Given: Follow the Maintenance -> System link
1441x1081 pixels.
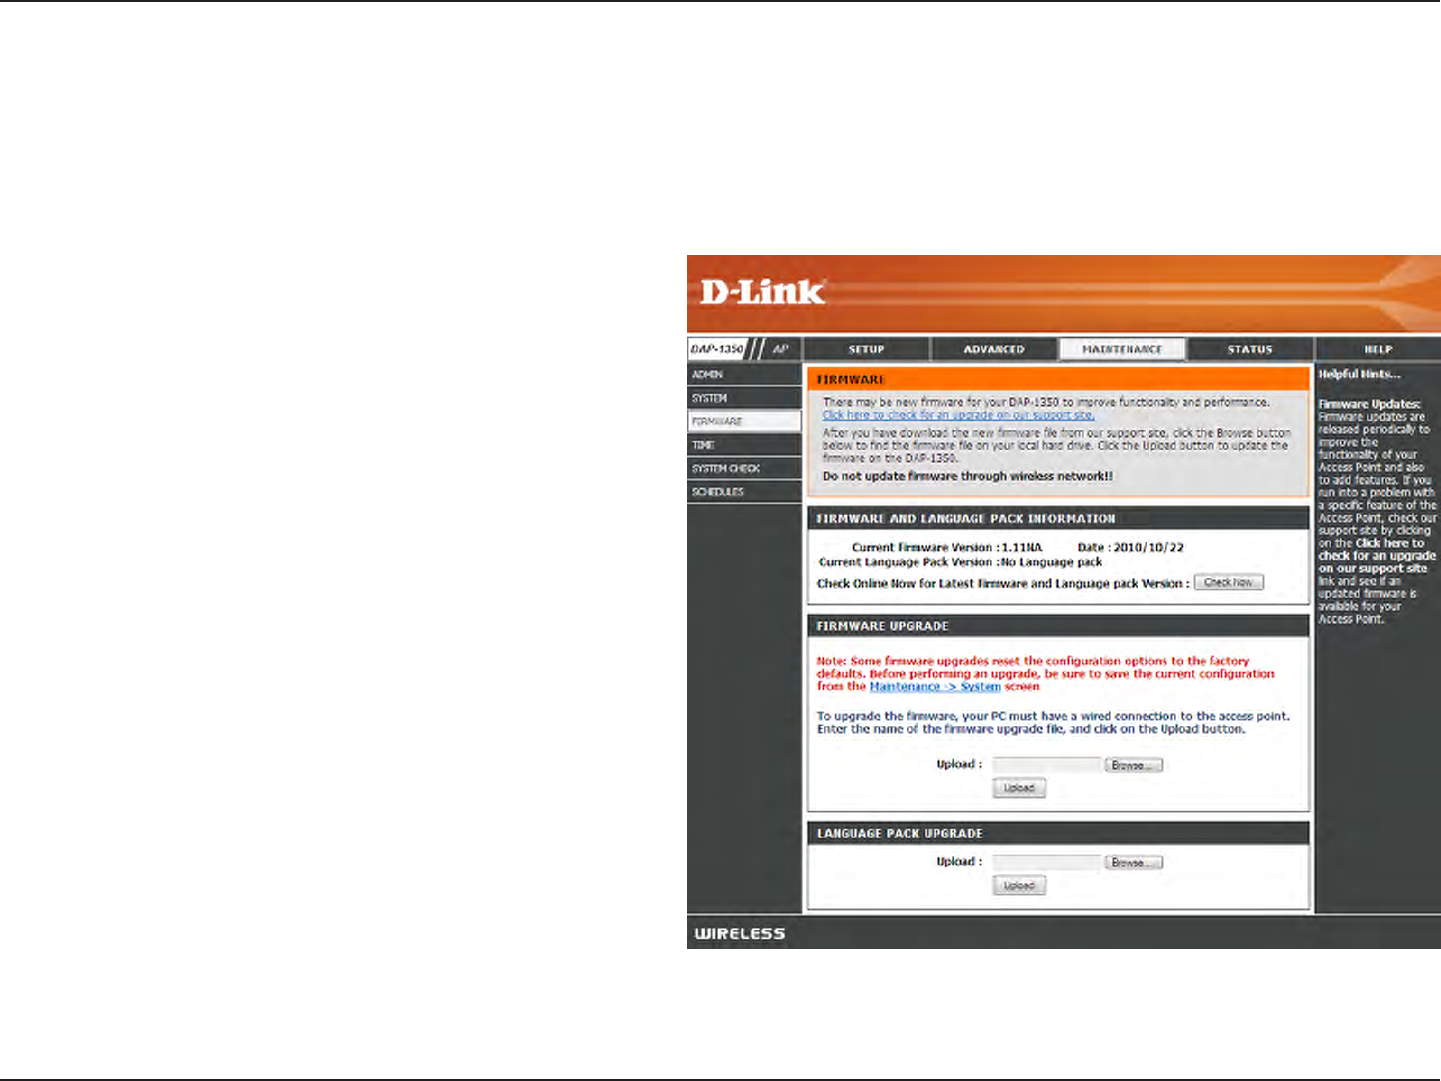Looking at the screenshot, I should pos(935,687).
